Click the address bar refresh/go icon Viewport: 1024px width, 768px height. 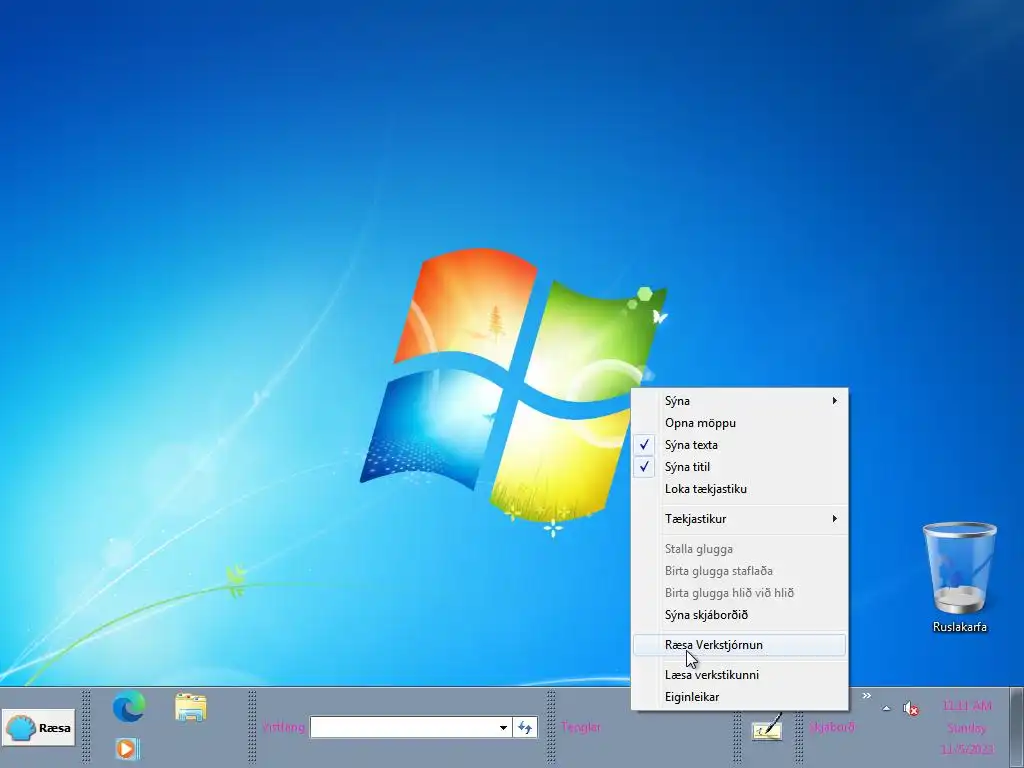[x=525, y=728]
